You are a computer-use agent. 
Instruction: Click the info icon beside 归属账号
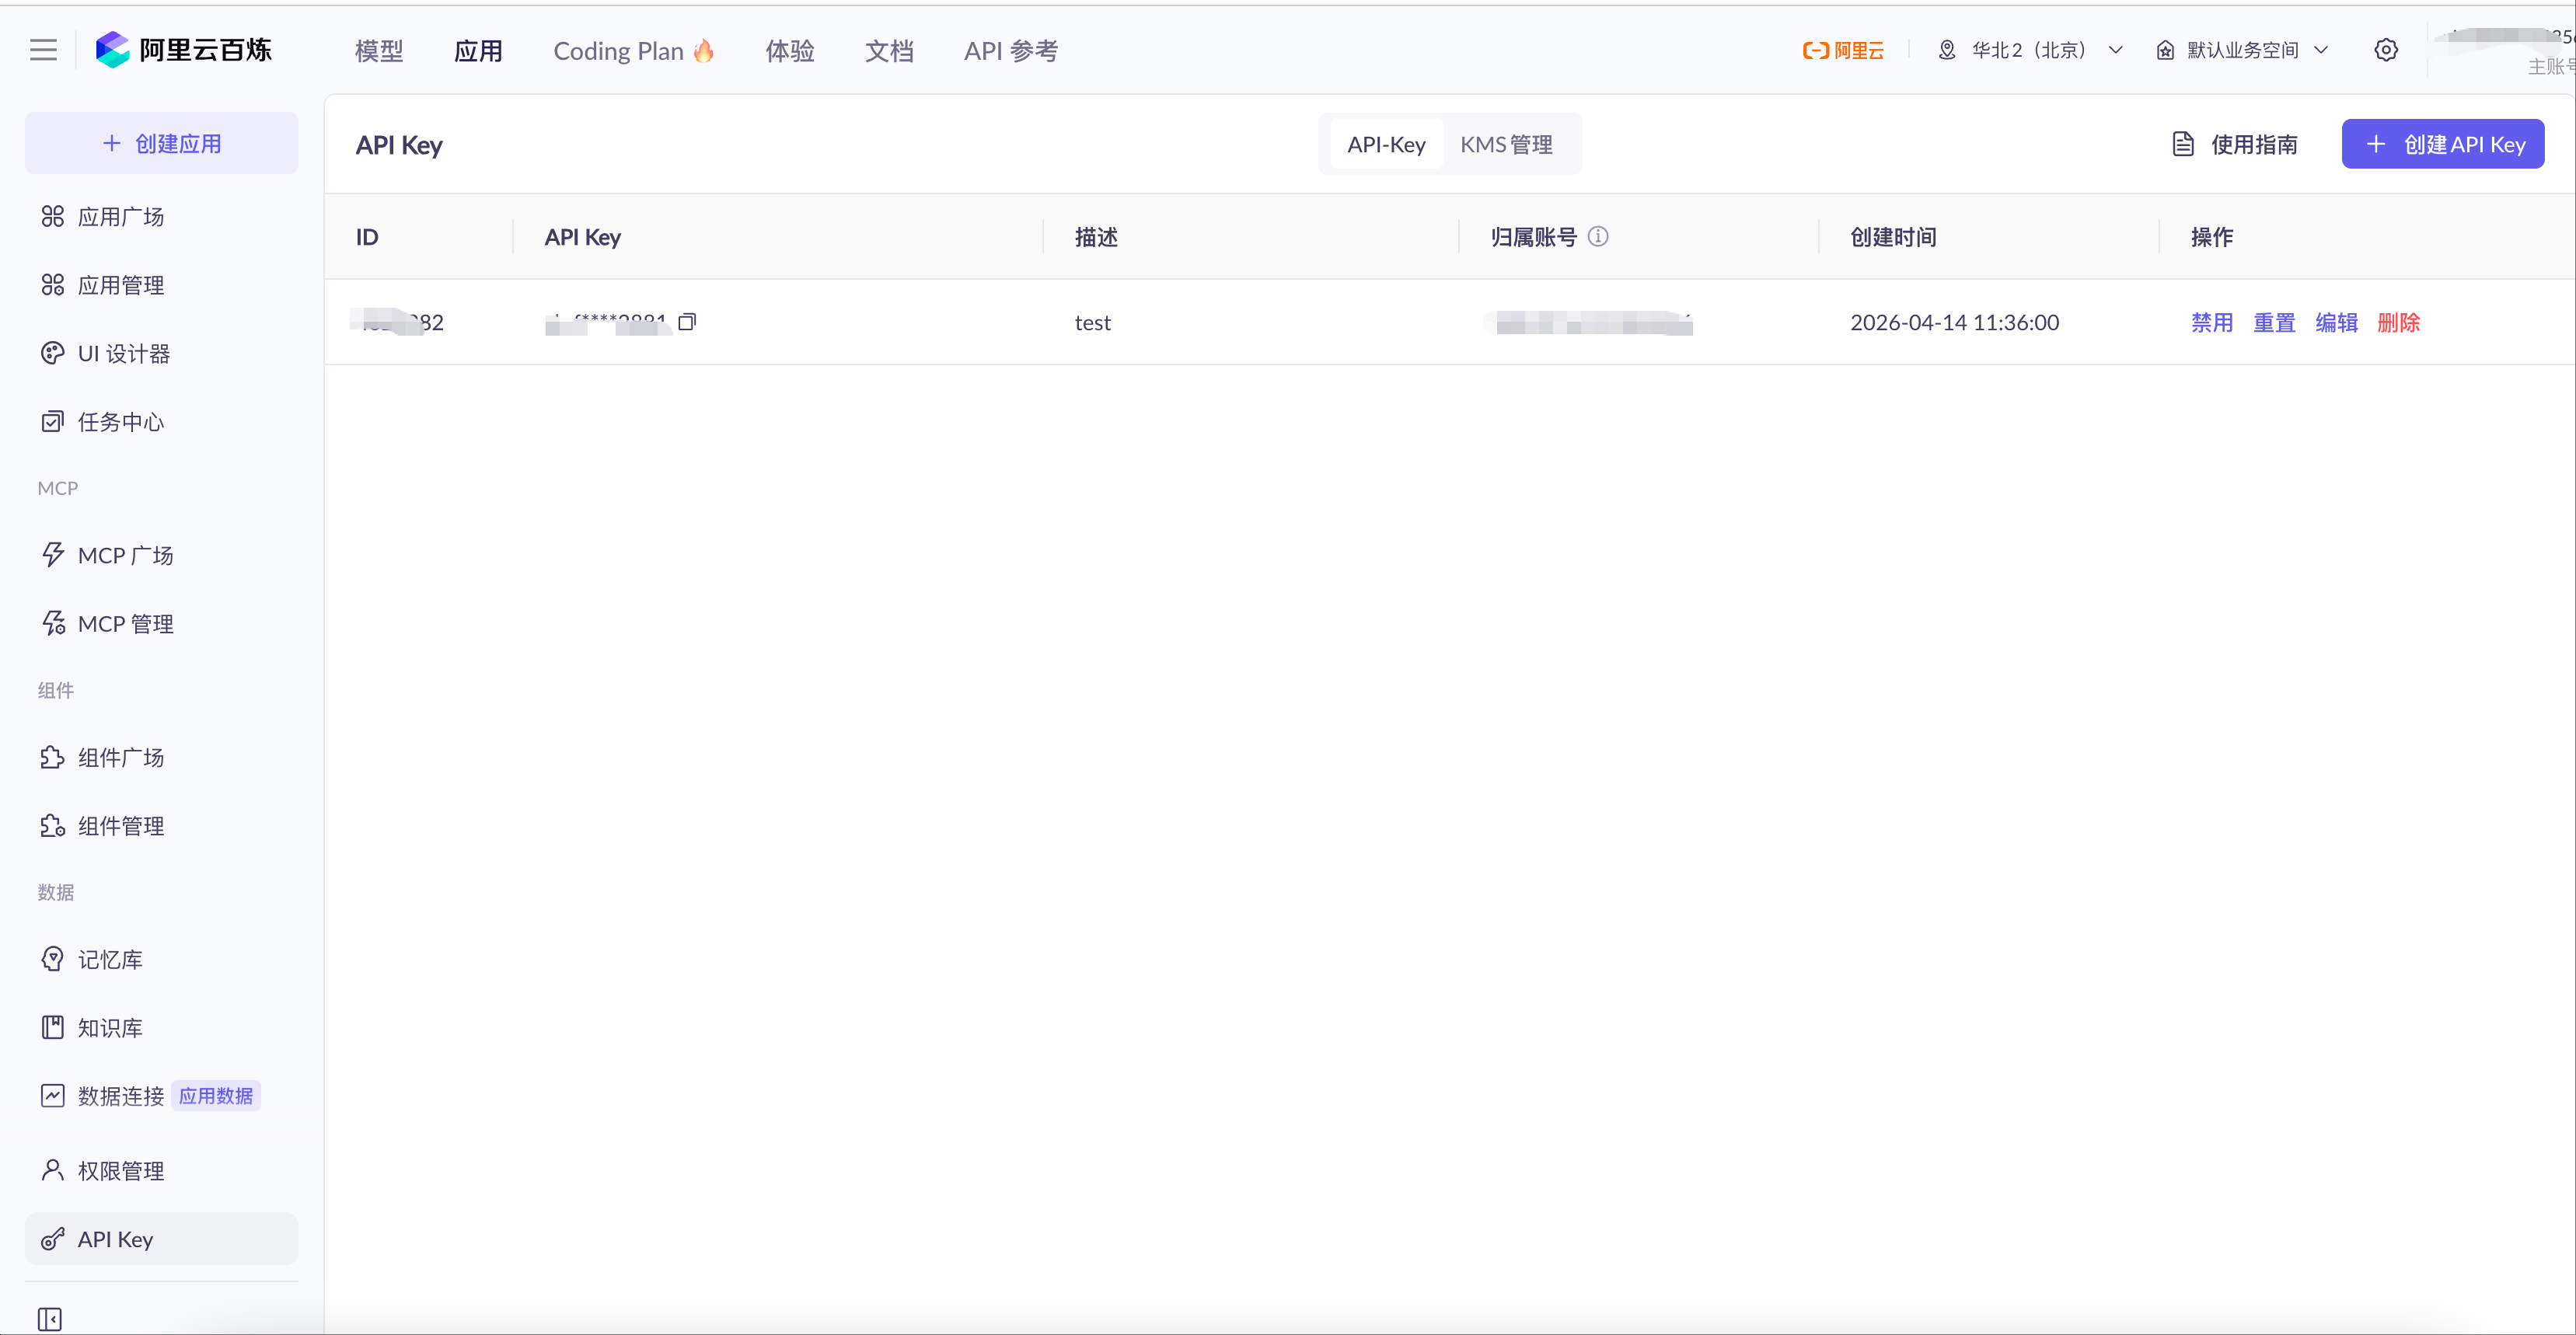[x=1598, y=237]
